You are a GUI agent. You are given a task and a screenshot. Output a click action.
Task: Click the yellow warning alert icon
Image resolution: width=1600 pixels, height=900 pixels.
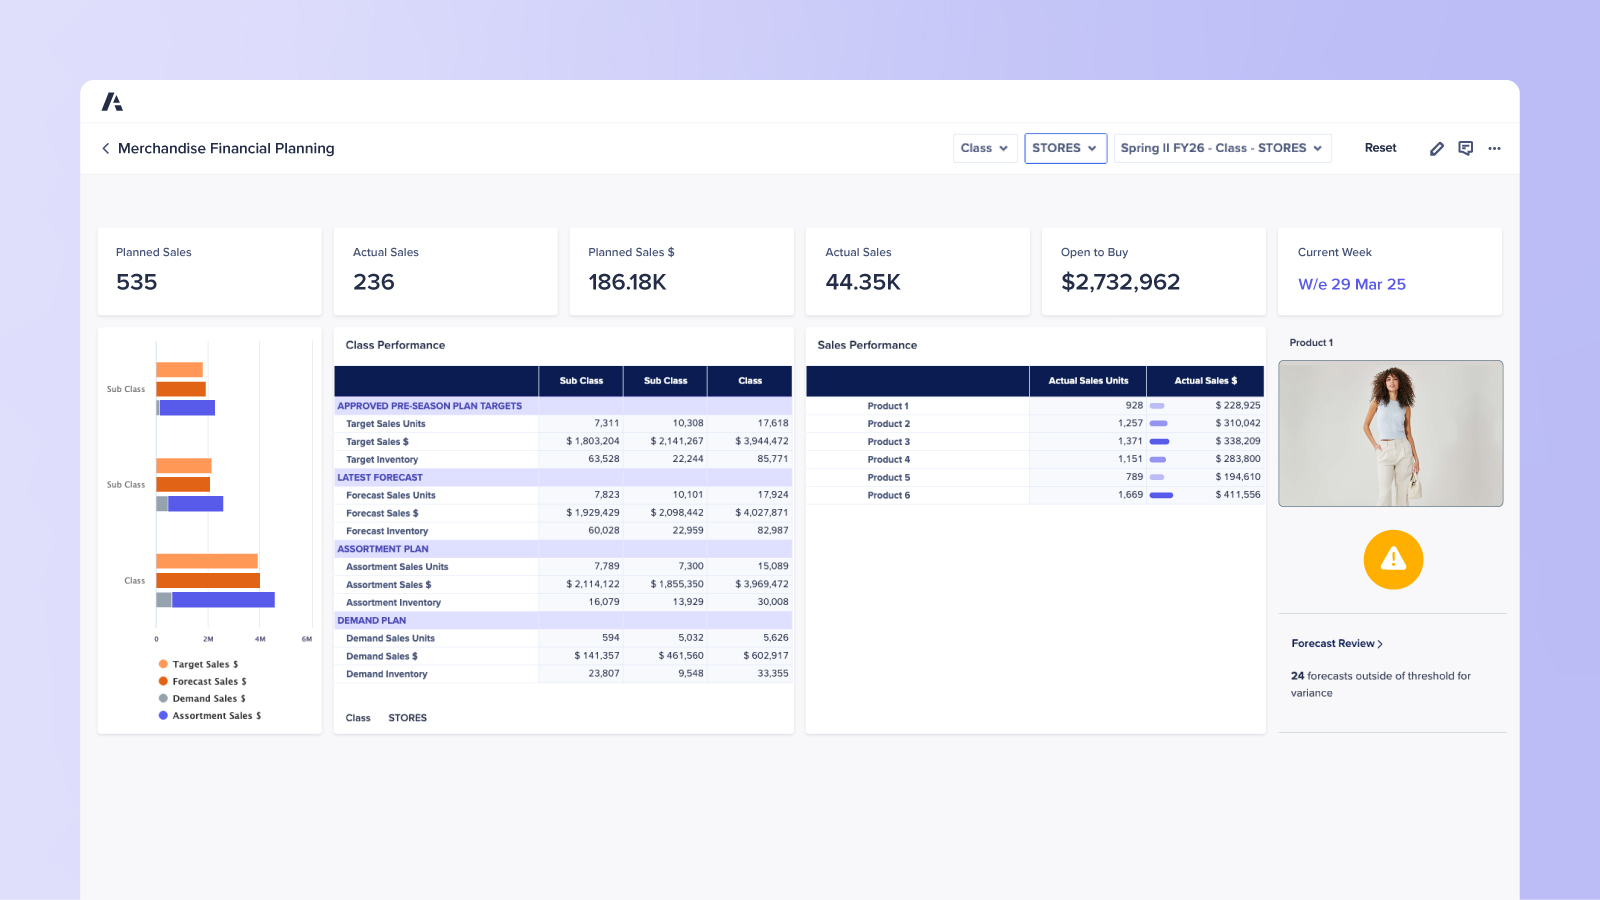[x=1393, y=559]
